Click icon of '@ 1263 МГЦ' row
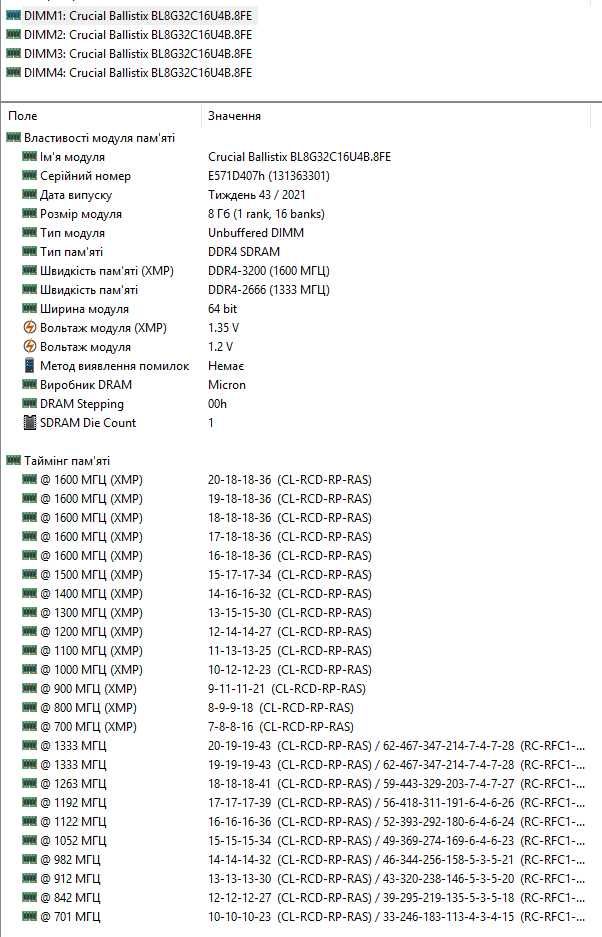This screenshot has height=937, width=602. [29, 783]
